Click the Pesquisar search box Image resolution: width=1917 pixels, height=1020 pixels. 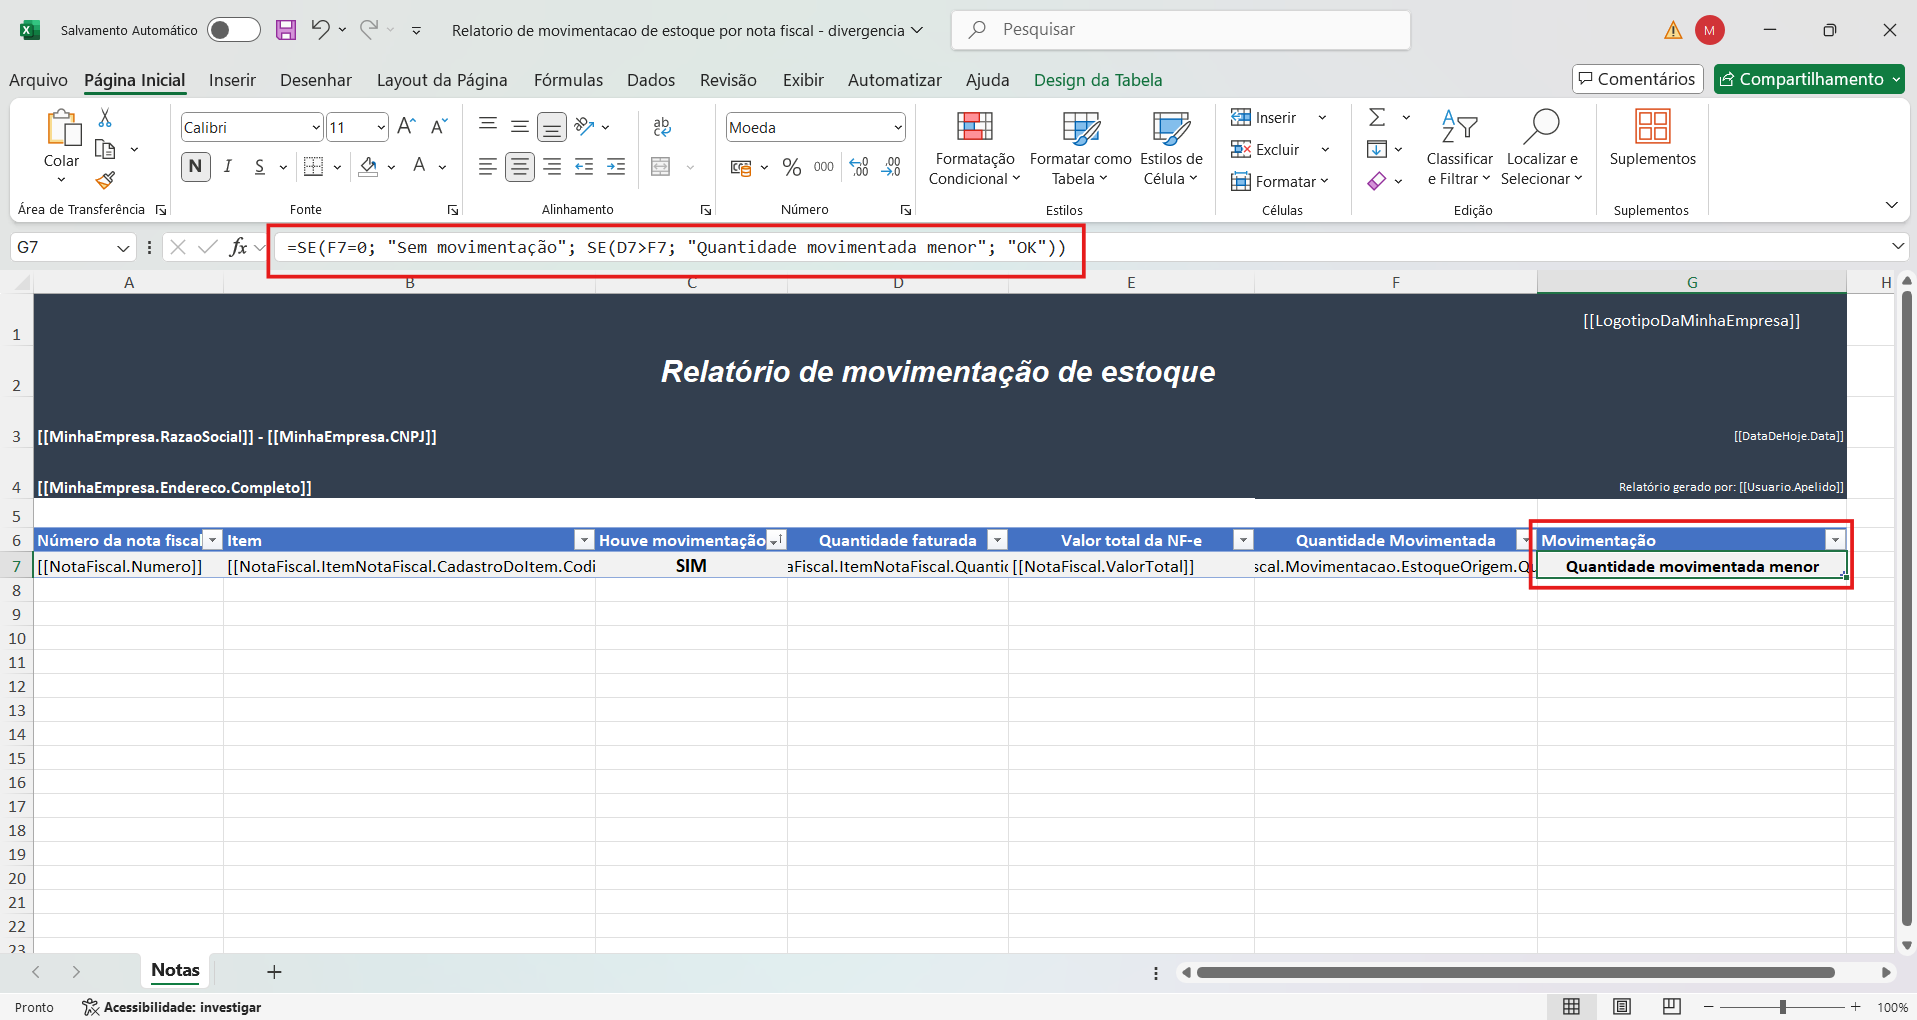click(x=1181, y=30)
